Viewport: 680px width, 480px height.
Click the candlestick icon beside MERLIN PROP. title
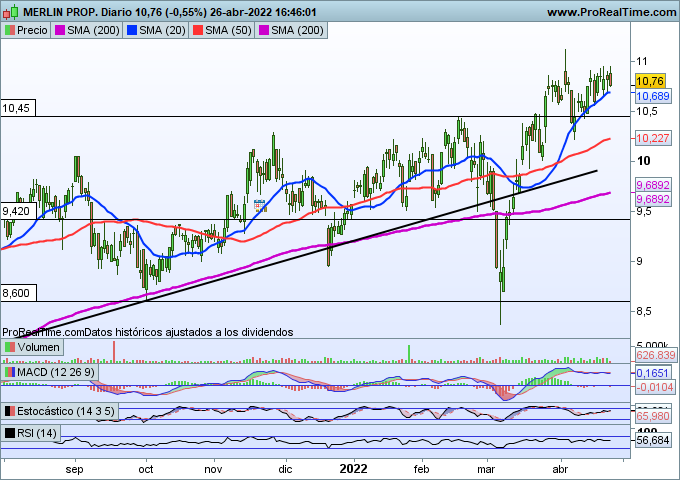(10, 12)
